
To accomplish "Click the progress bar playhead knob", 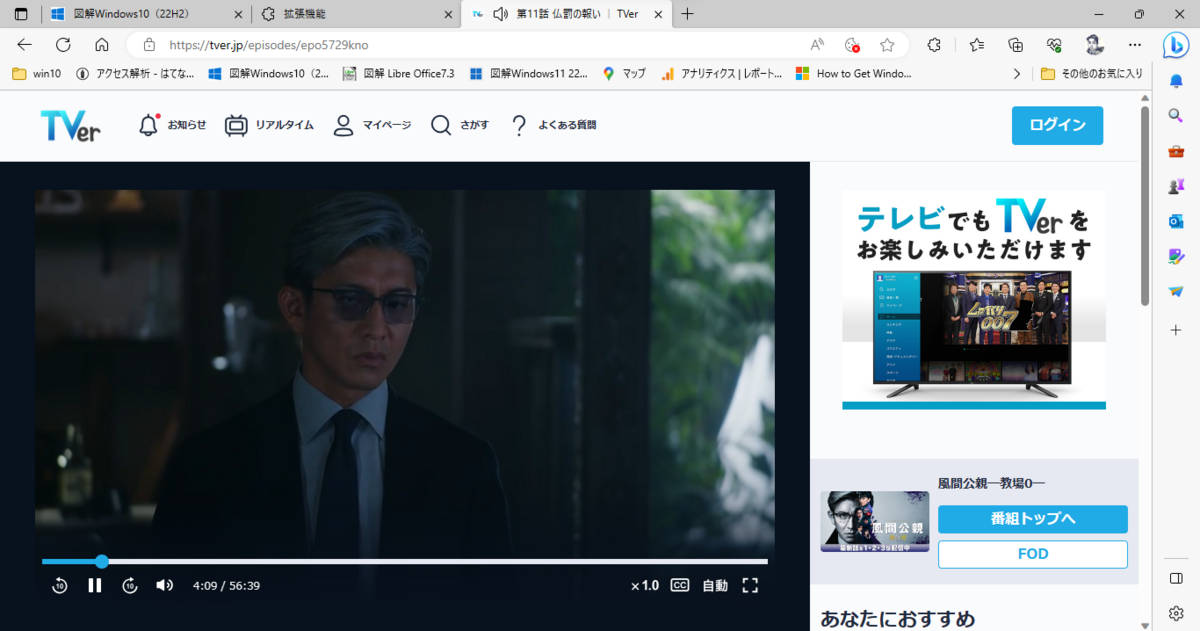I will 101,562.
